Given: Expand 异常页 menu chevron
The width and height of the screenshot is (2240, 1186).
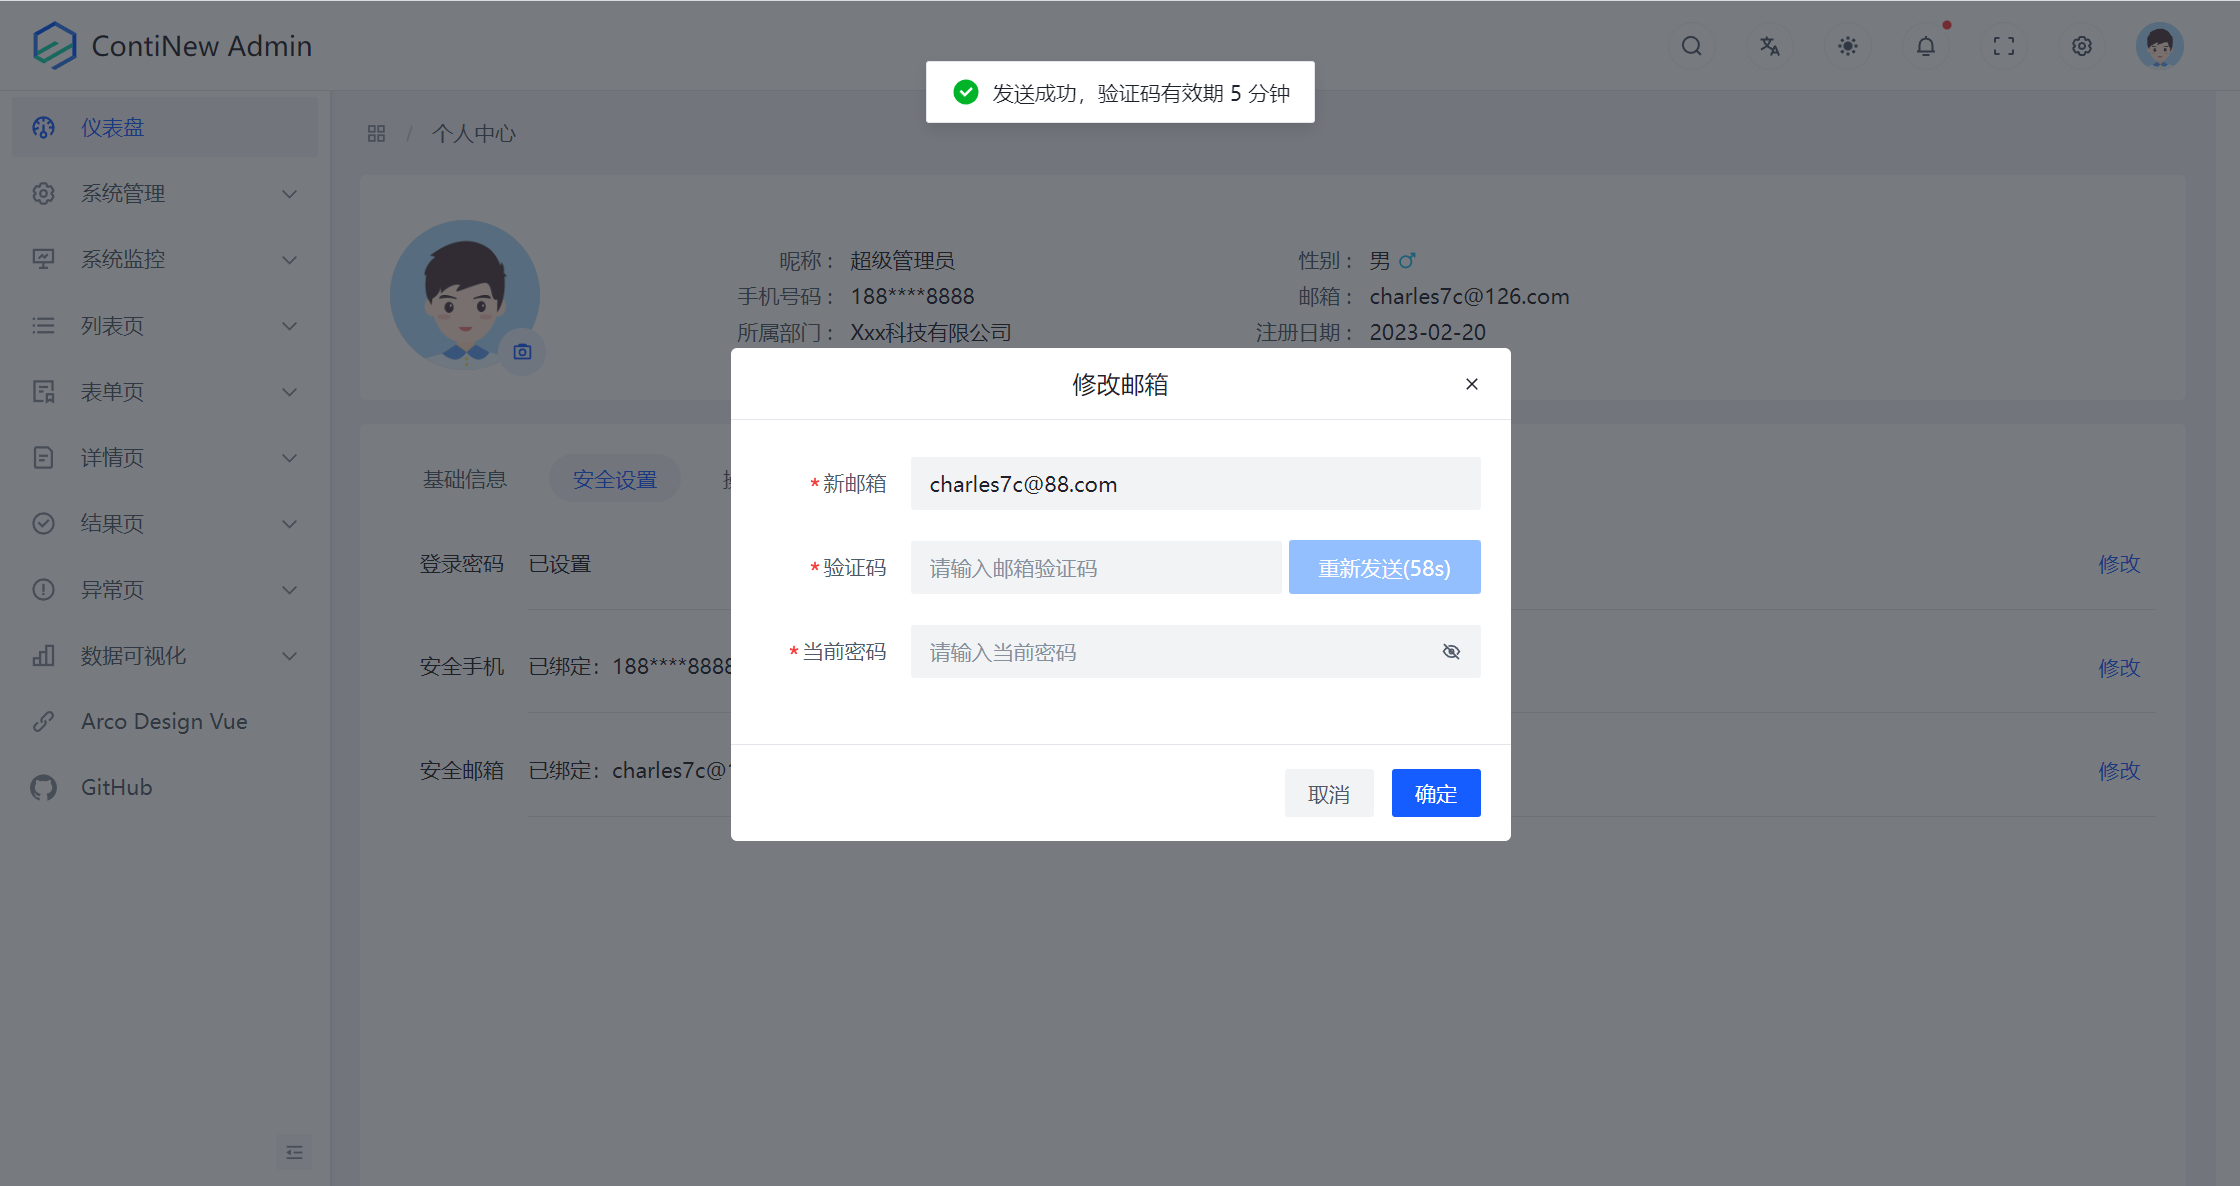Looking at the screenshot, I should pos(289,590).
